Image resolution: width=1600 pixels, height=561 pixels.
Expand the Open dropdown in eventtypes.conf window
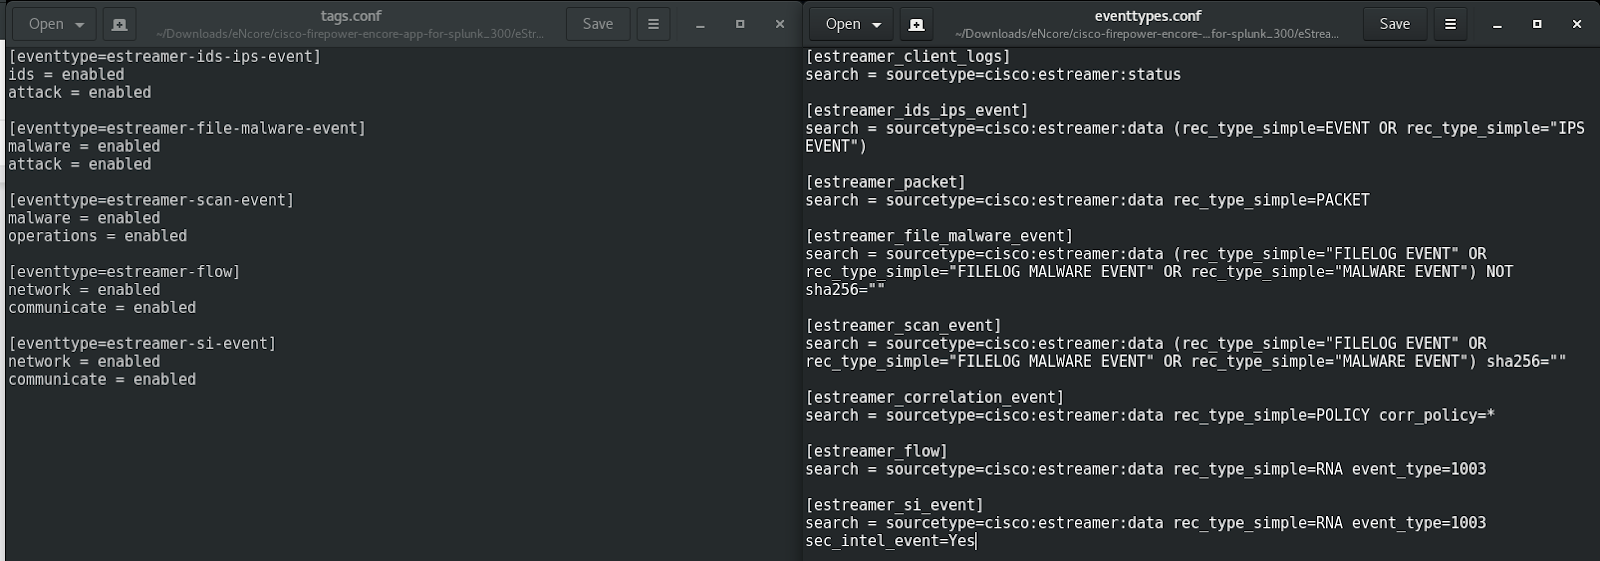tap(852, 24)
